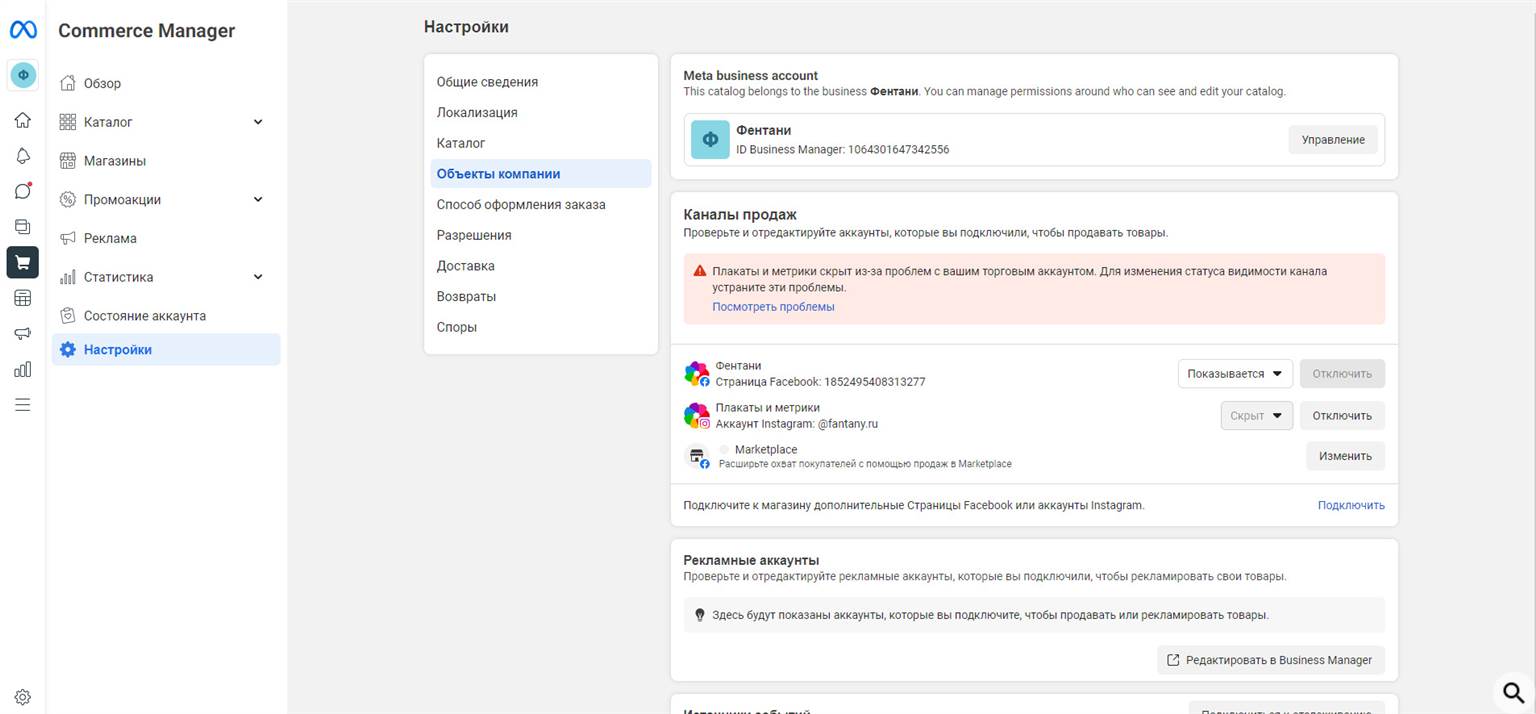Click the Плакаты и метрики Instagram logo
The width and height of the screenshot is (1536, 714).
(696, 415)
